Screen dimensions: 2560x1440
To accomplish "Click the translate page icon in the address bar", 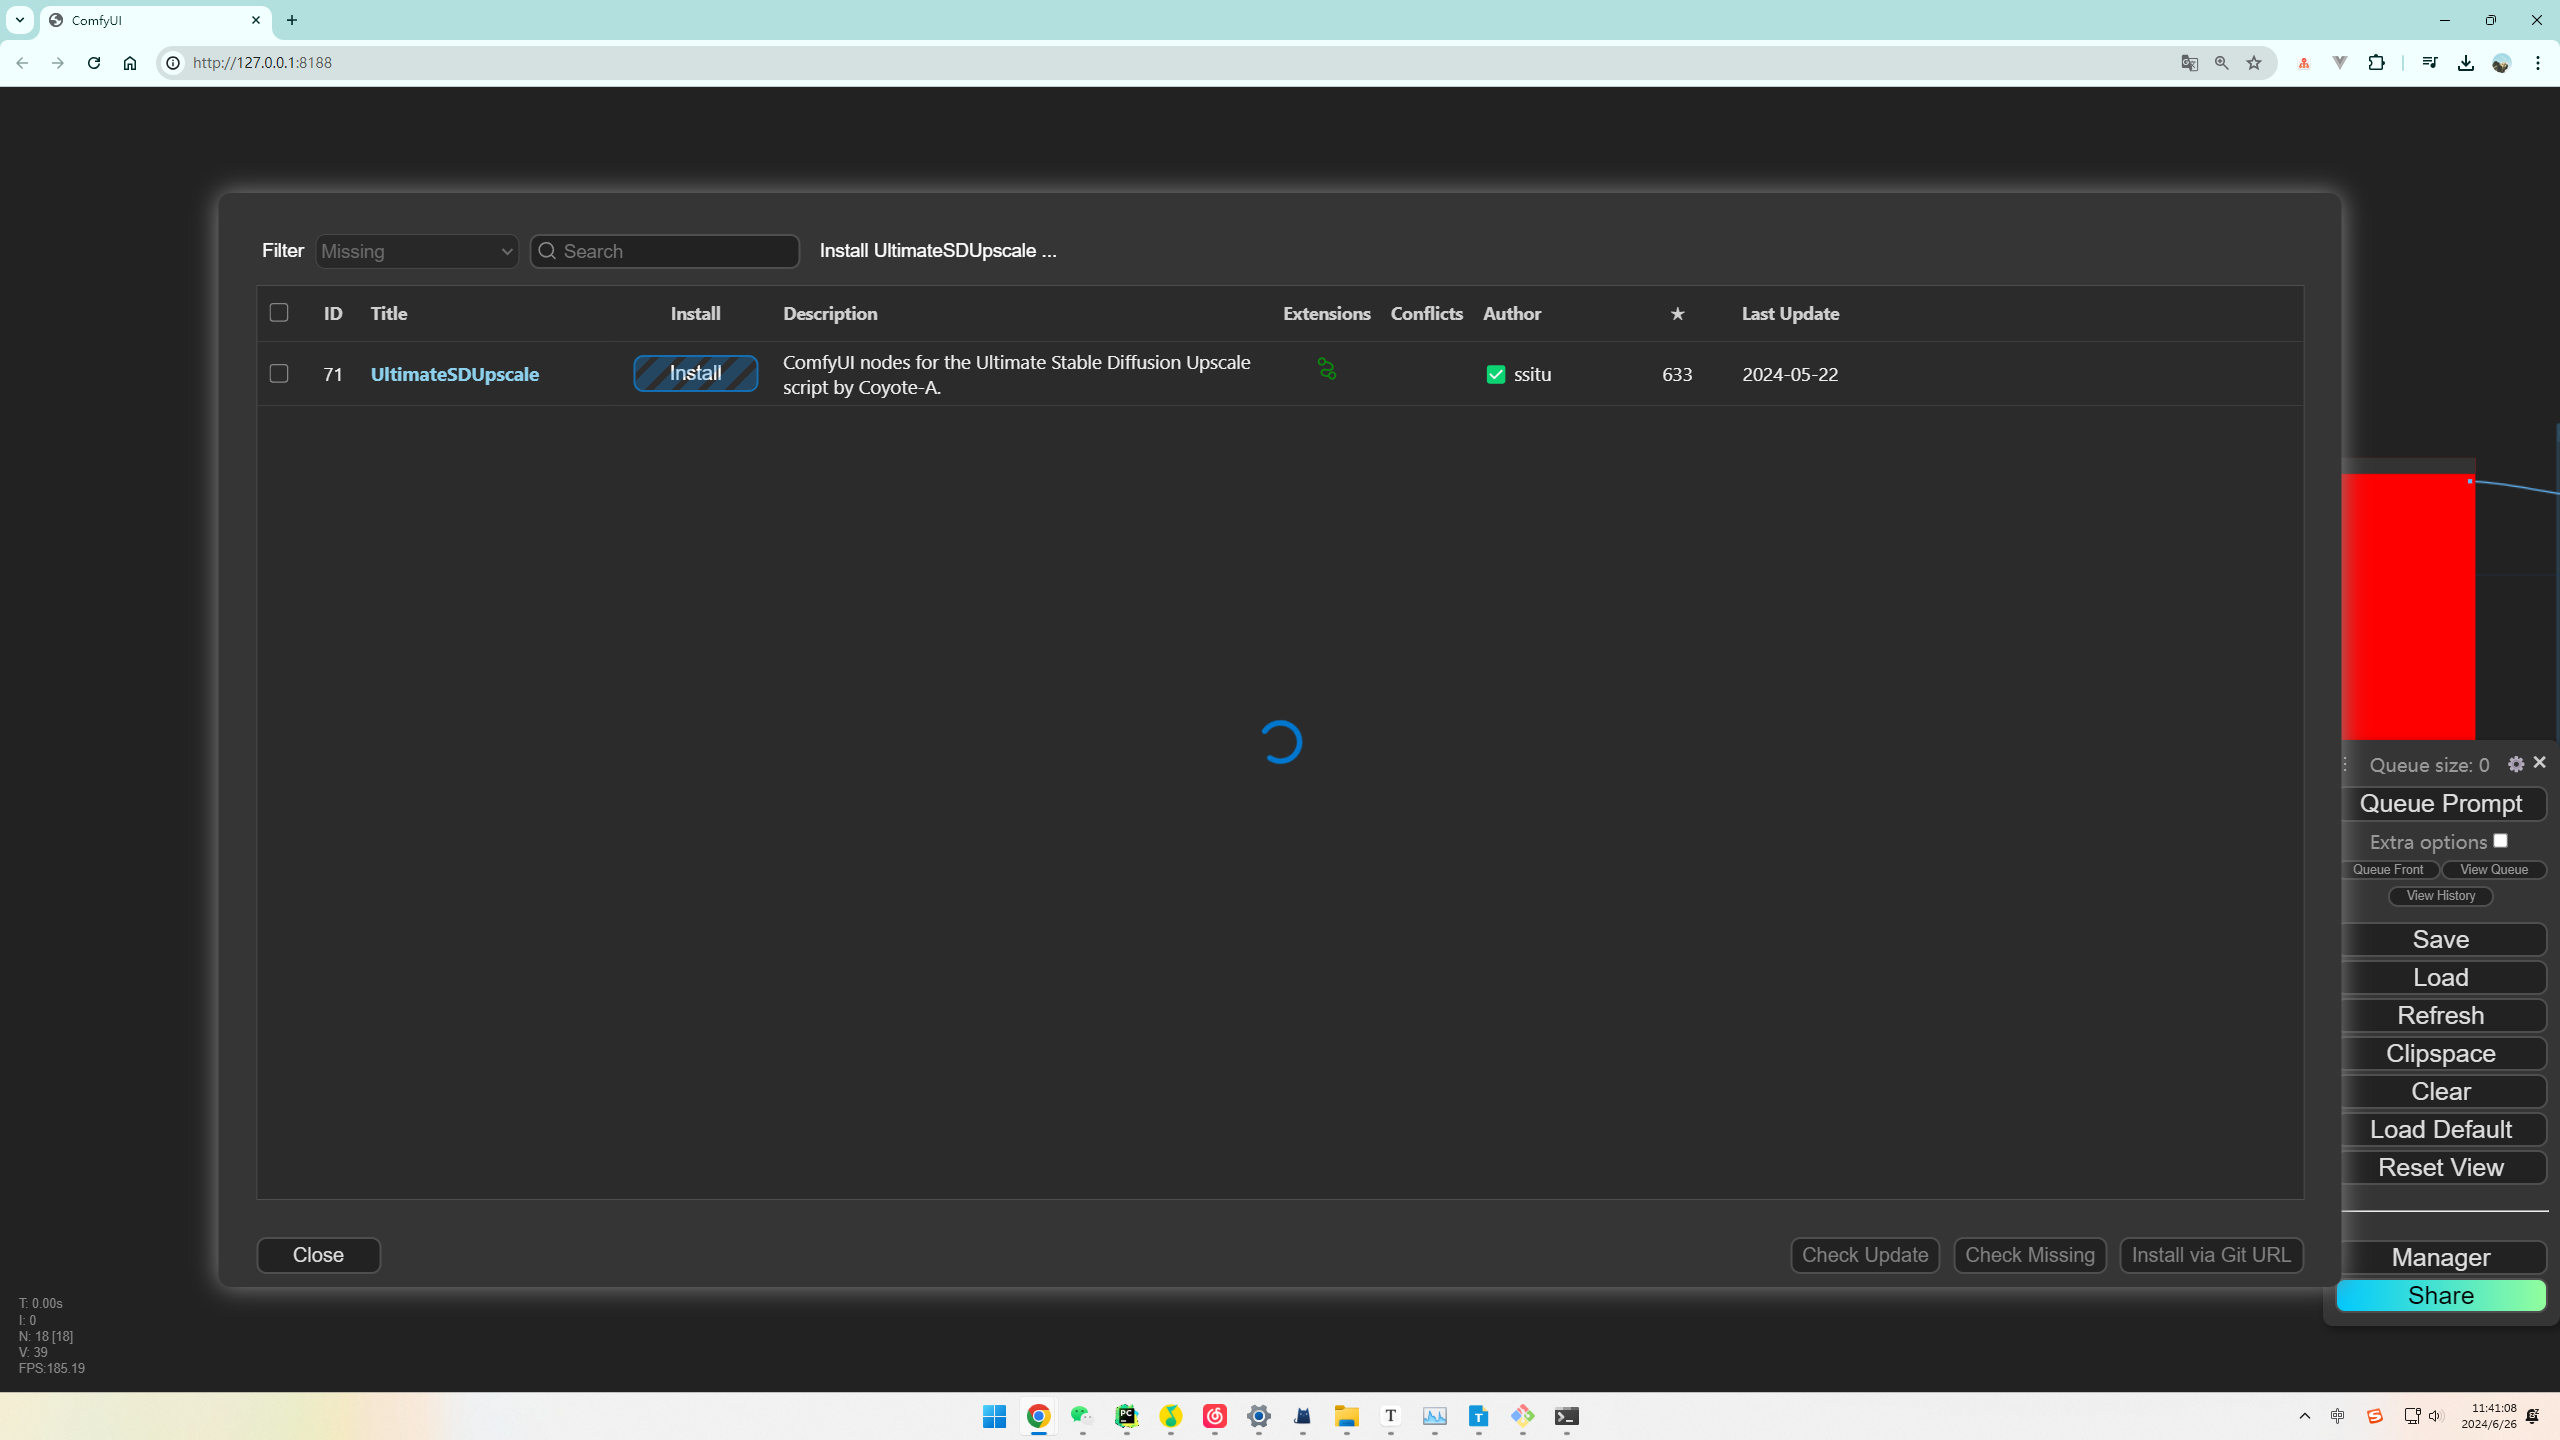I will click(2190, 63).
